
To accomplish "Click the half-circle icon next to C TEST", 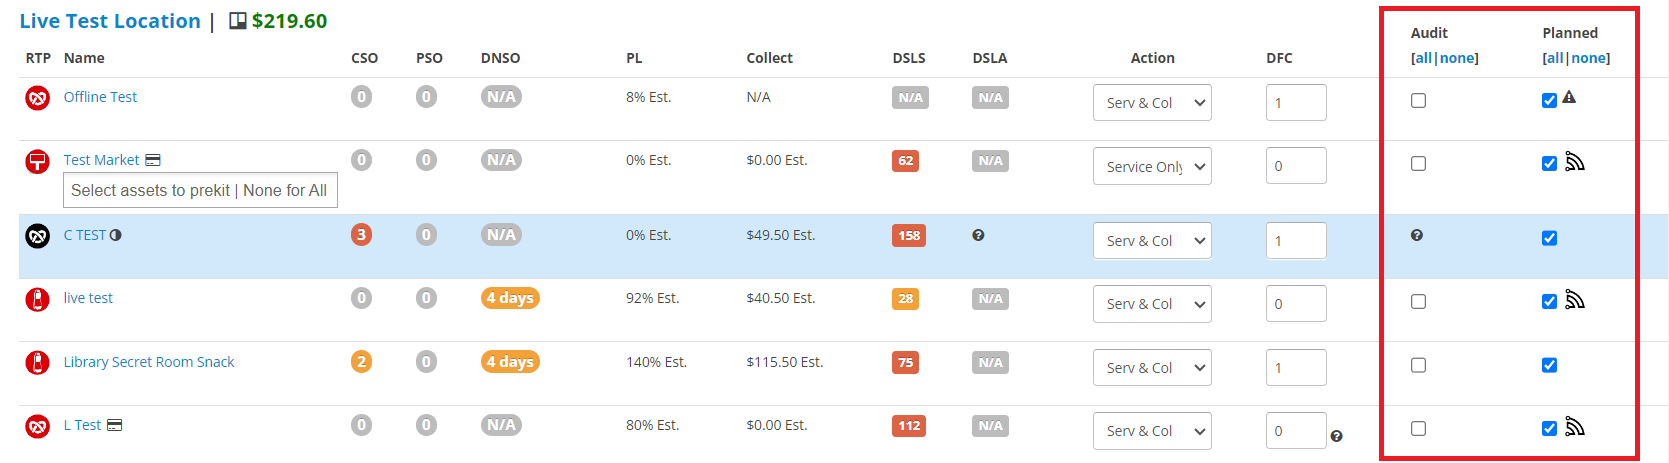I will (x=116, y=235).
